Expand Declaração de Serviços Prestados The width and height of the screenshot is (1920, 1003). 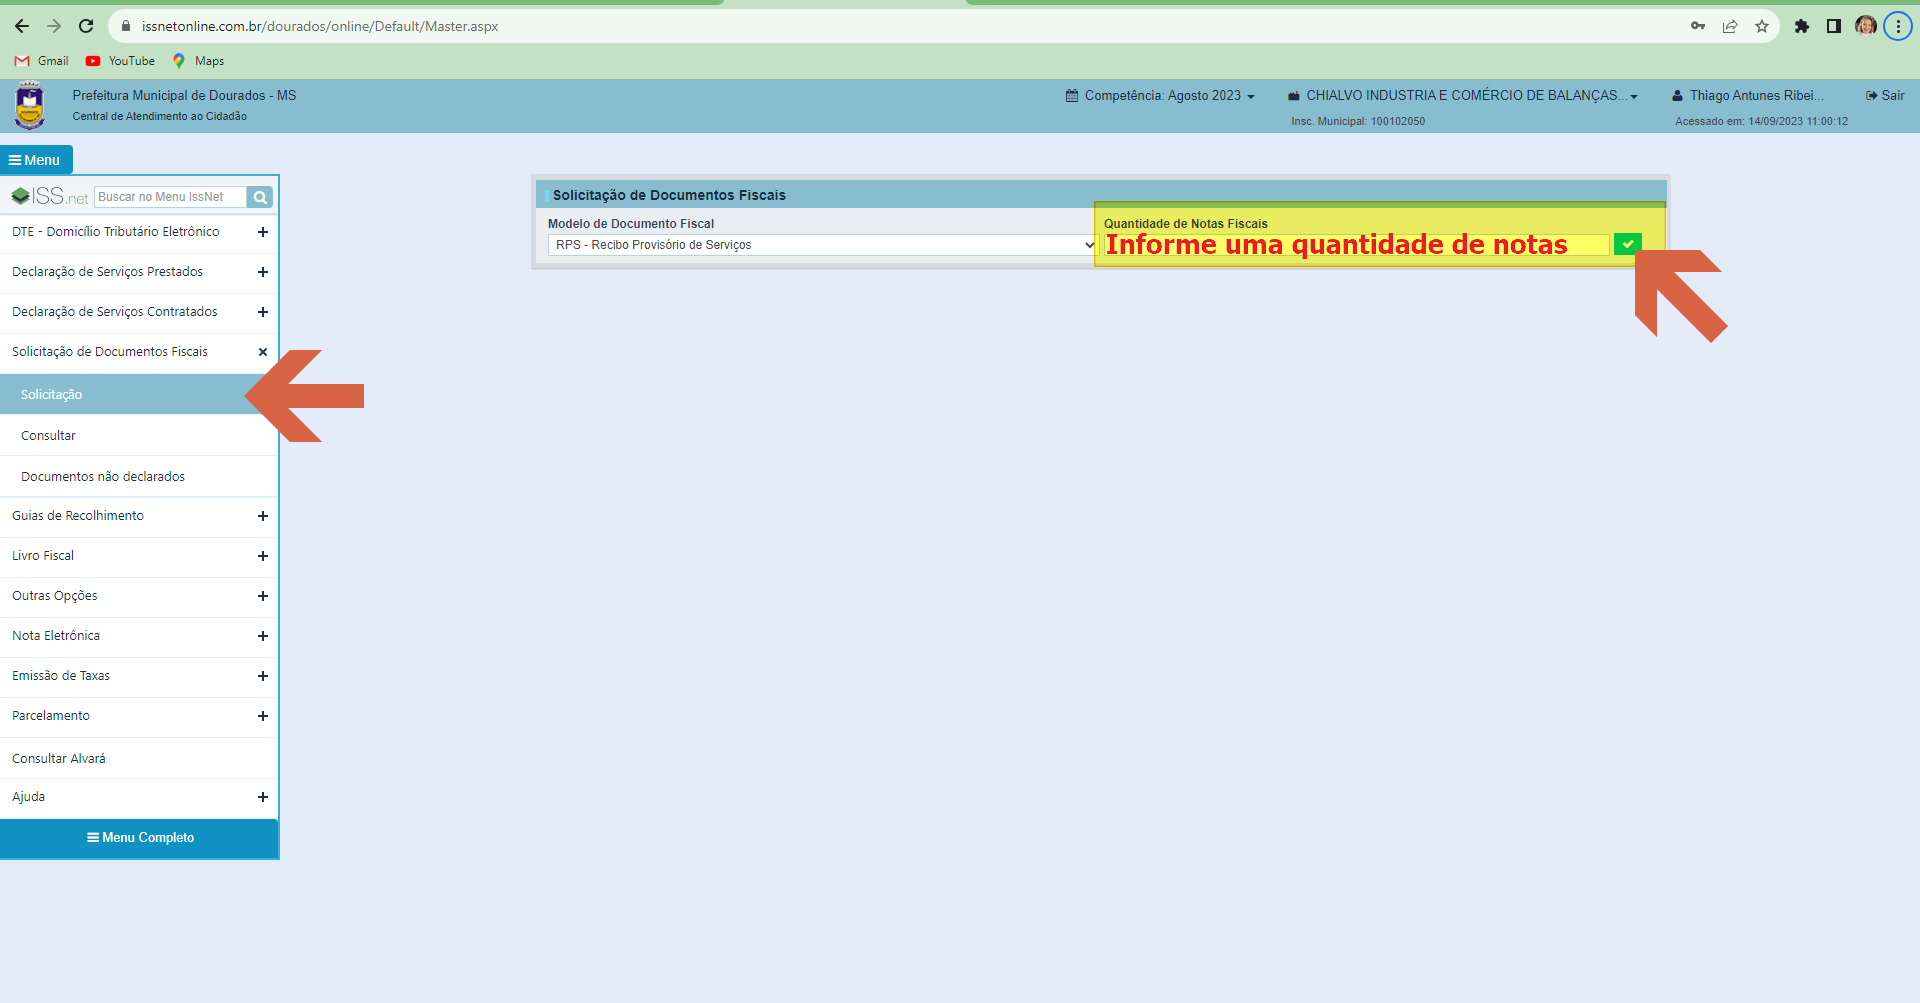[139, 272]
